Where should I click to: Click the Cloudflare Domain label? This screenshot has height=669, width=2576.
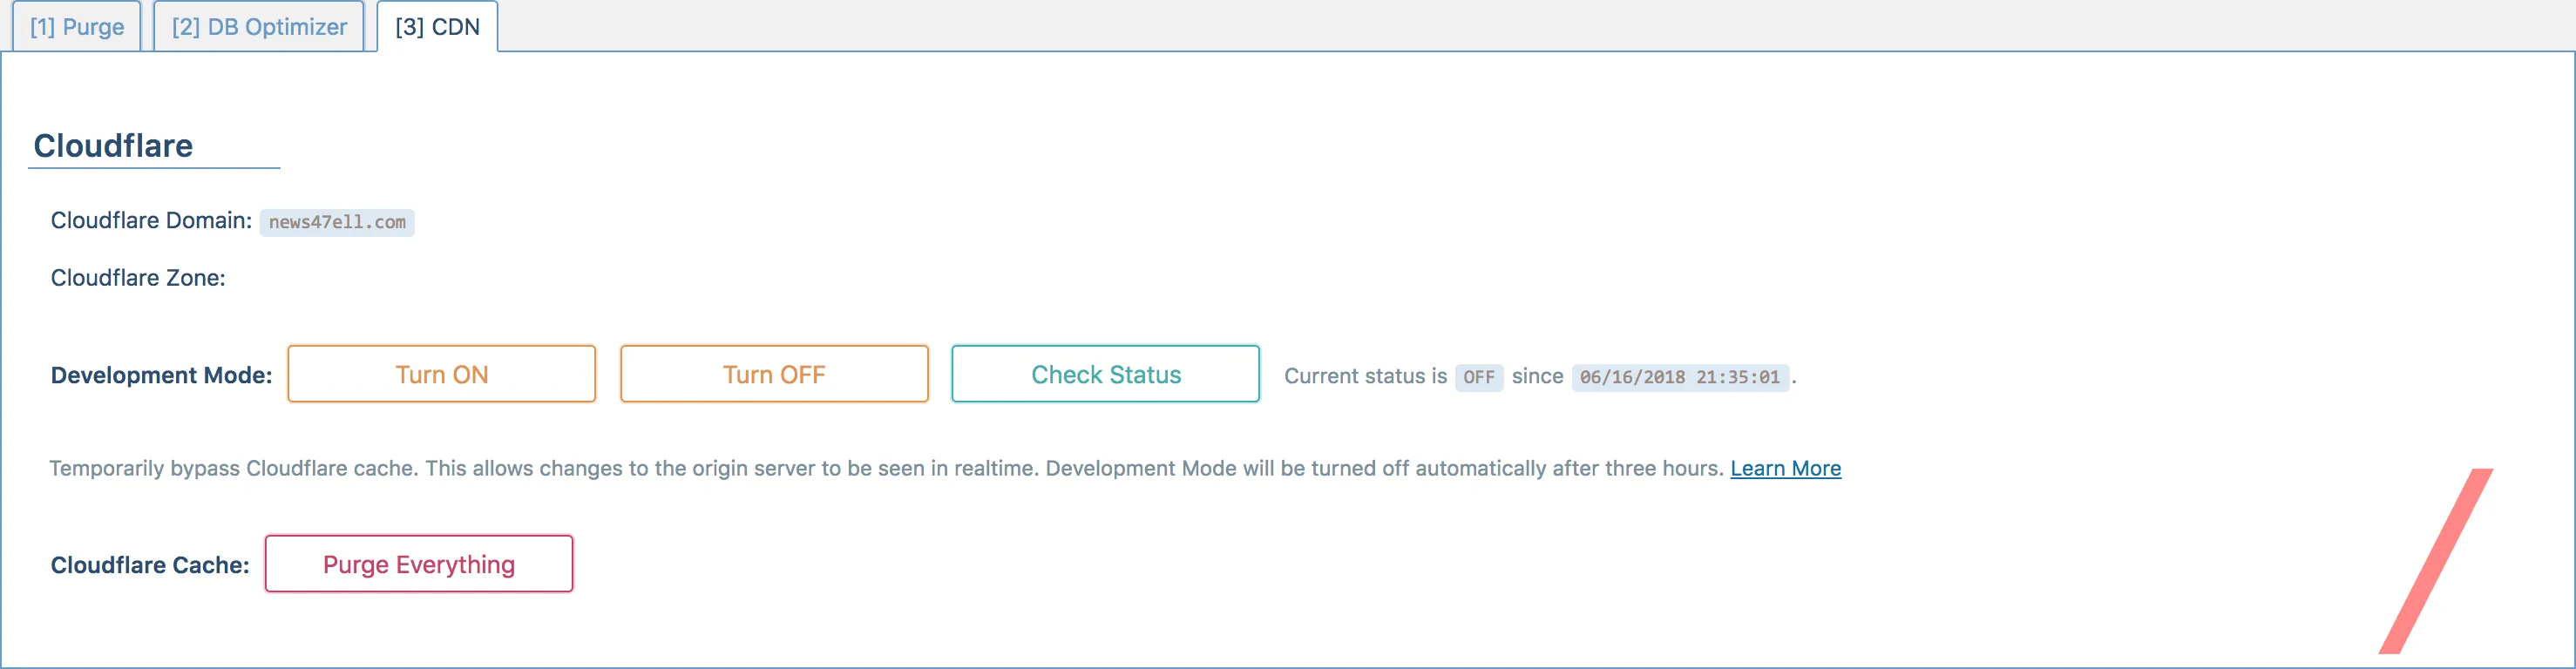151,221
